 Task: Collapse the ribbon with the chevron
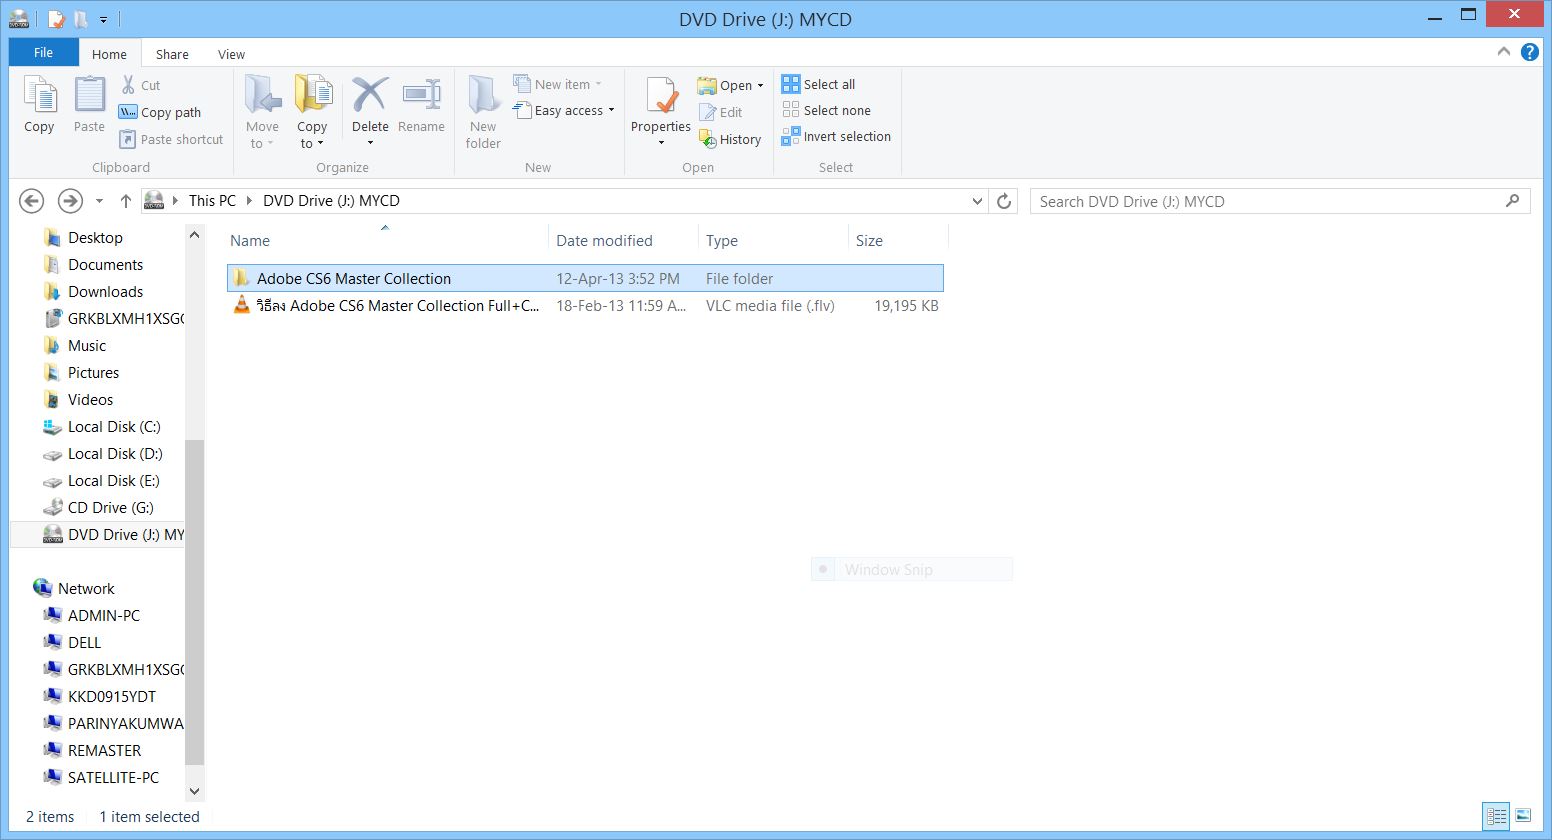pos(1503,52)
